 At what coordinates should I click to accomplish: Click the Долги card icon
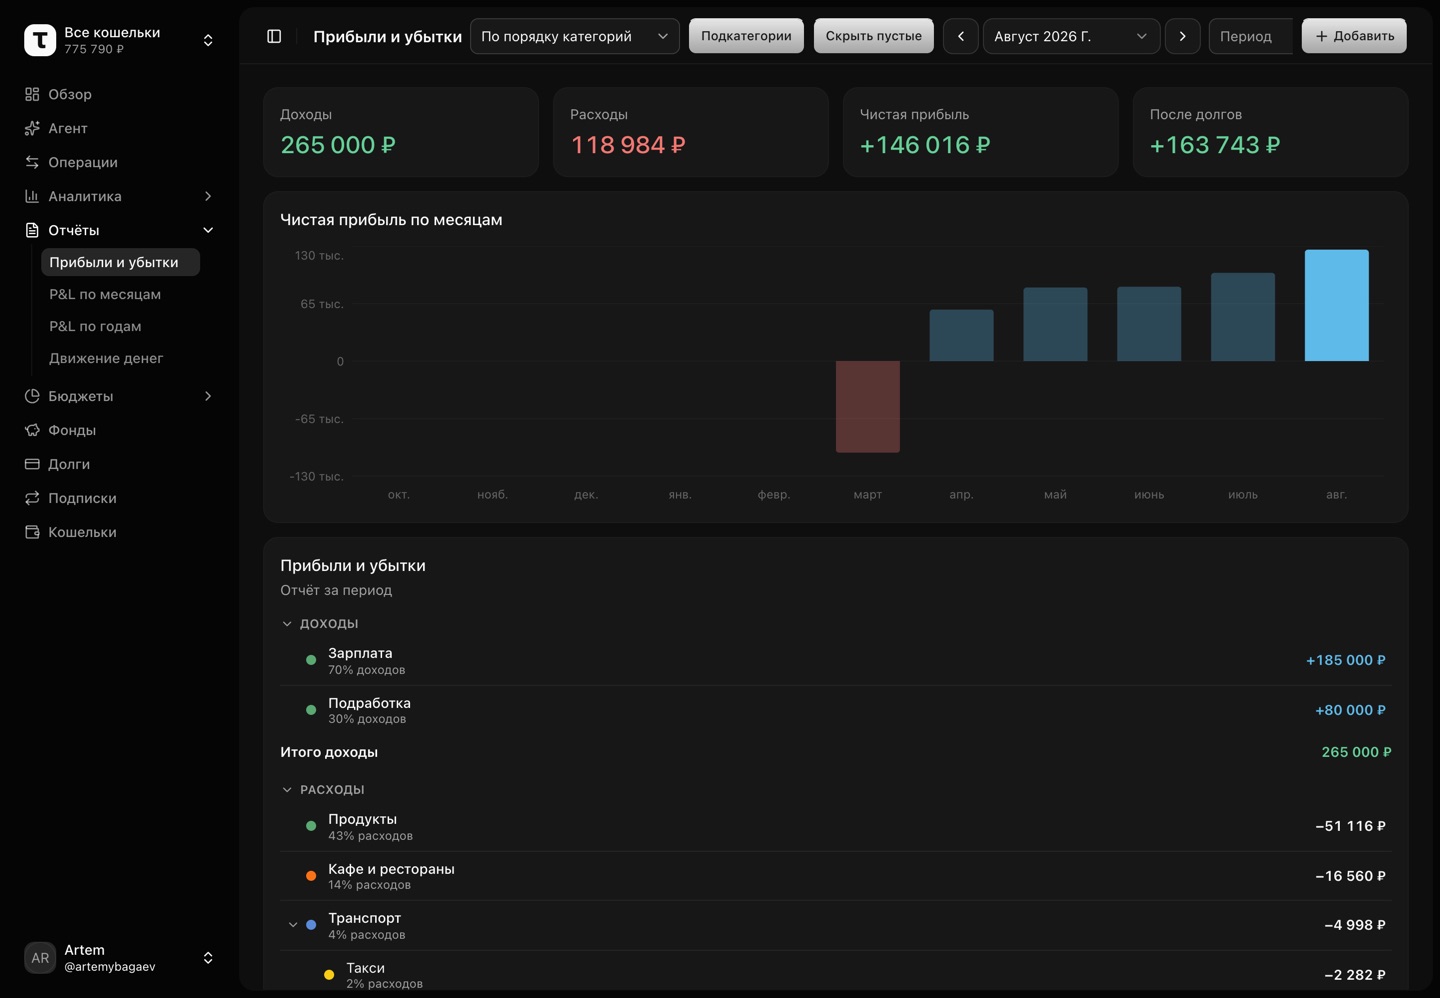point(32,464)
